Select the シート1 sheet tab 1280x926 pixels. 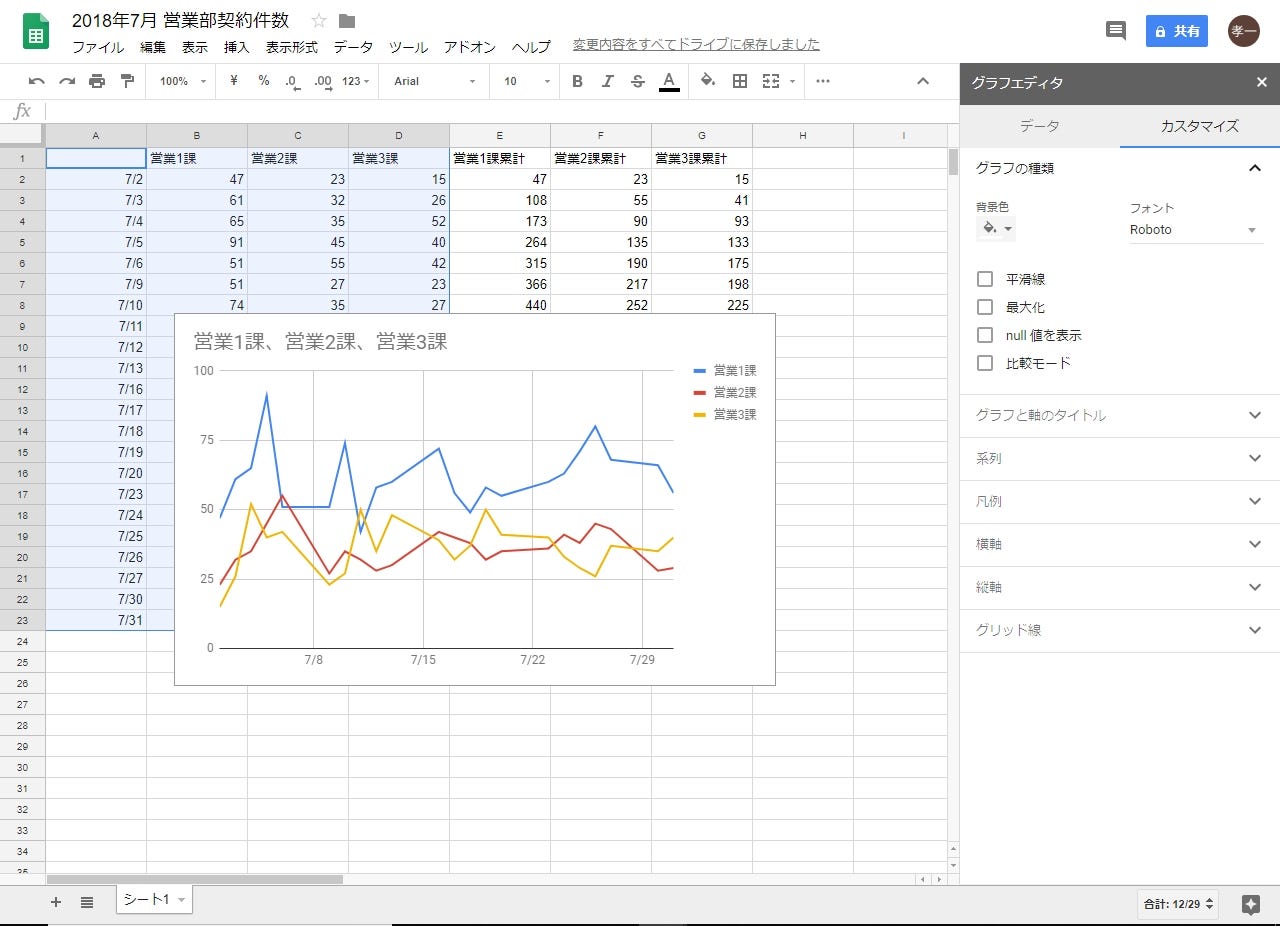tap(154, 900)
